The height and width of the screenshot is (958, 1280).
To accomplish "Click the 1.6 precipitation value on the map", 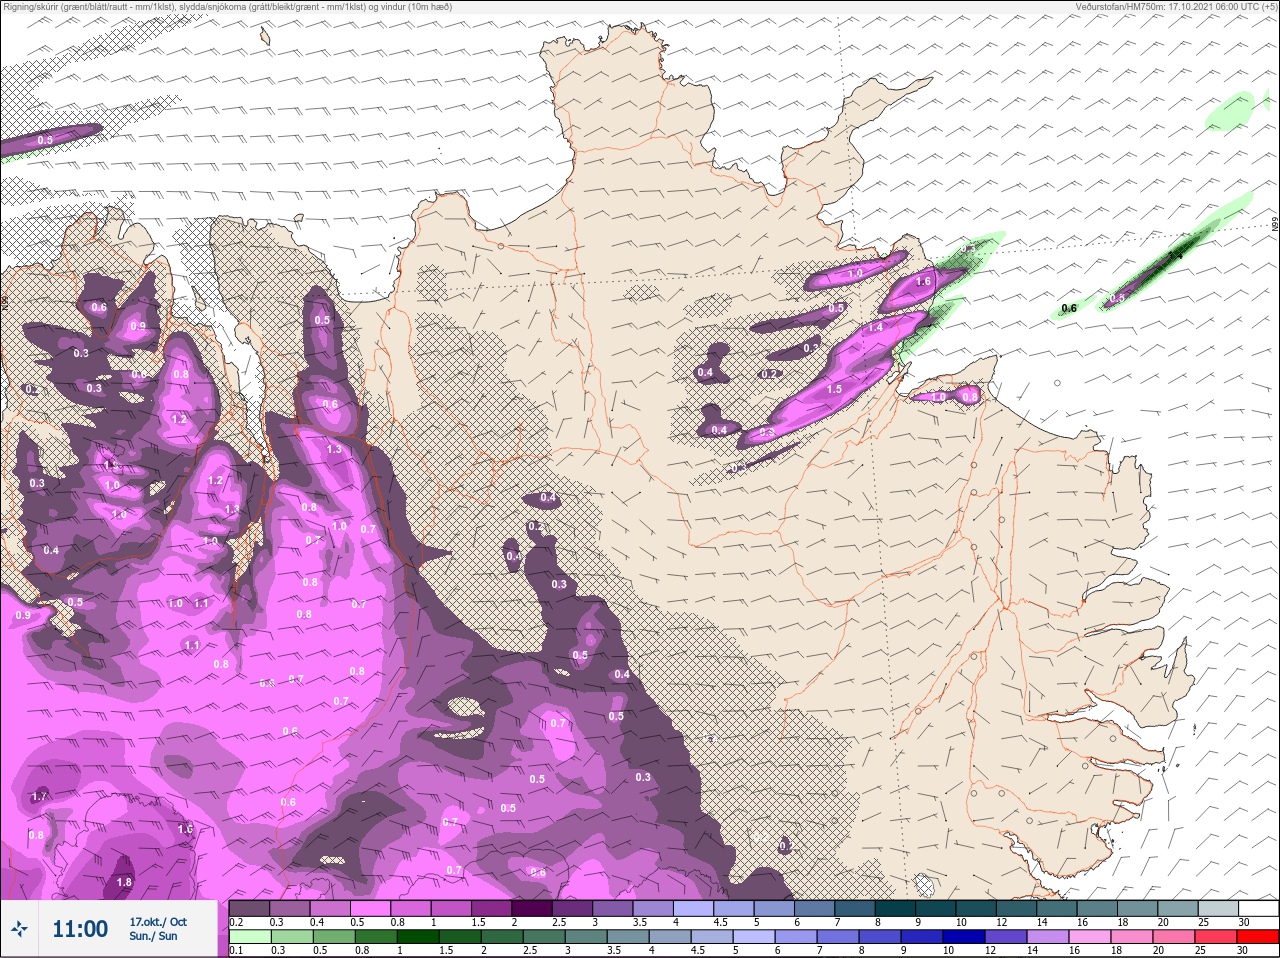I will (x=923, y=282).
